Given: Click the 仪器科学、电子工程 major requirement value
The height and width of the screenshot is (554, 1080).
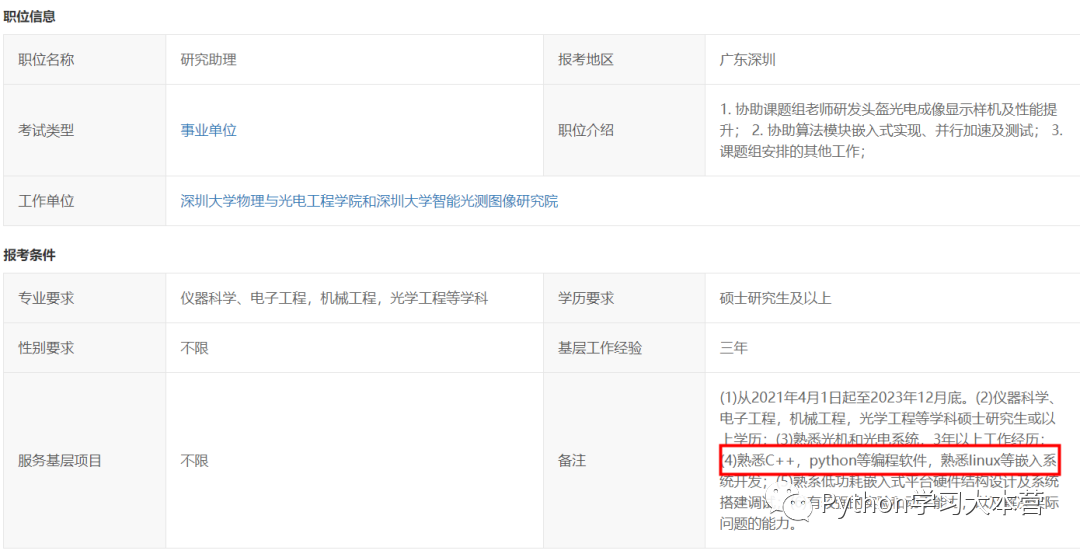Looking at the screenshot, I should coord(334,298).
